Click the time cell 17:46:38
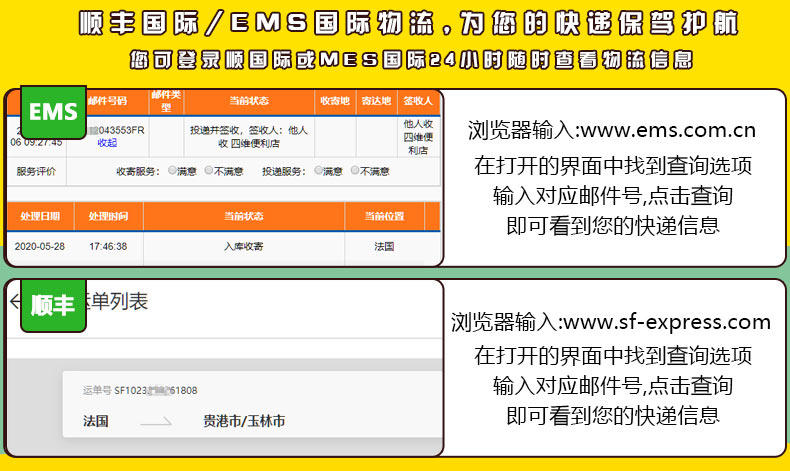This screenshot has width=790, height=471. [x=108, y=246]
